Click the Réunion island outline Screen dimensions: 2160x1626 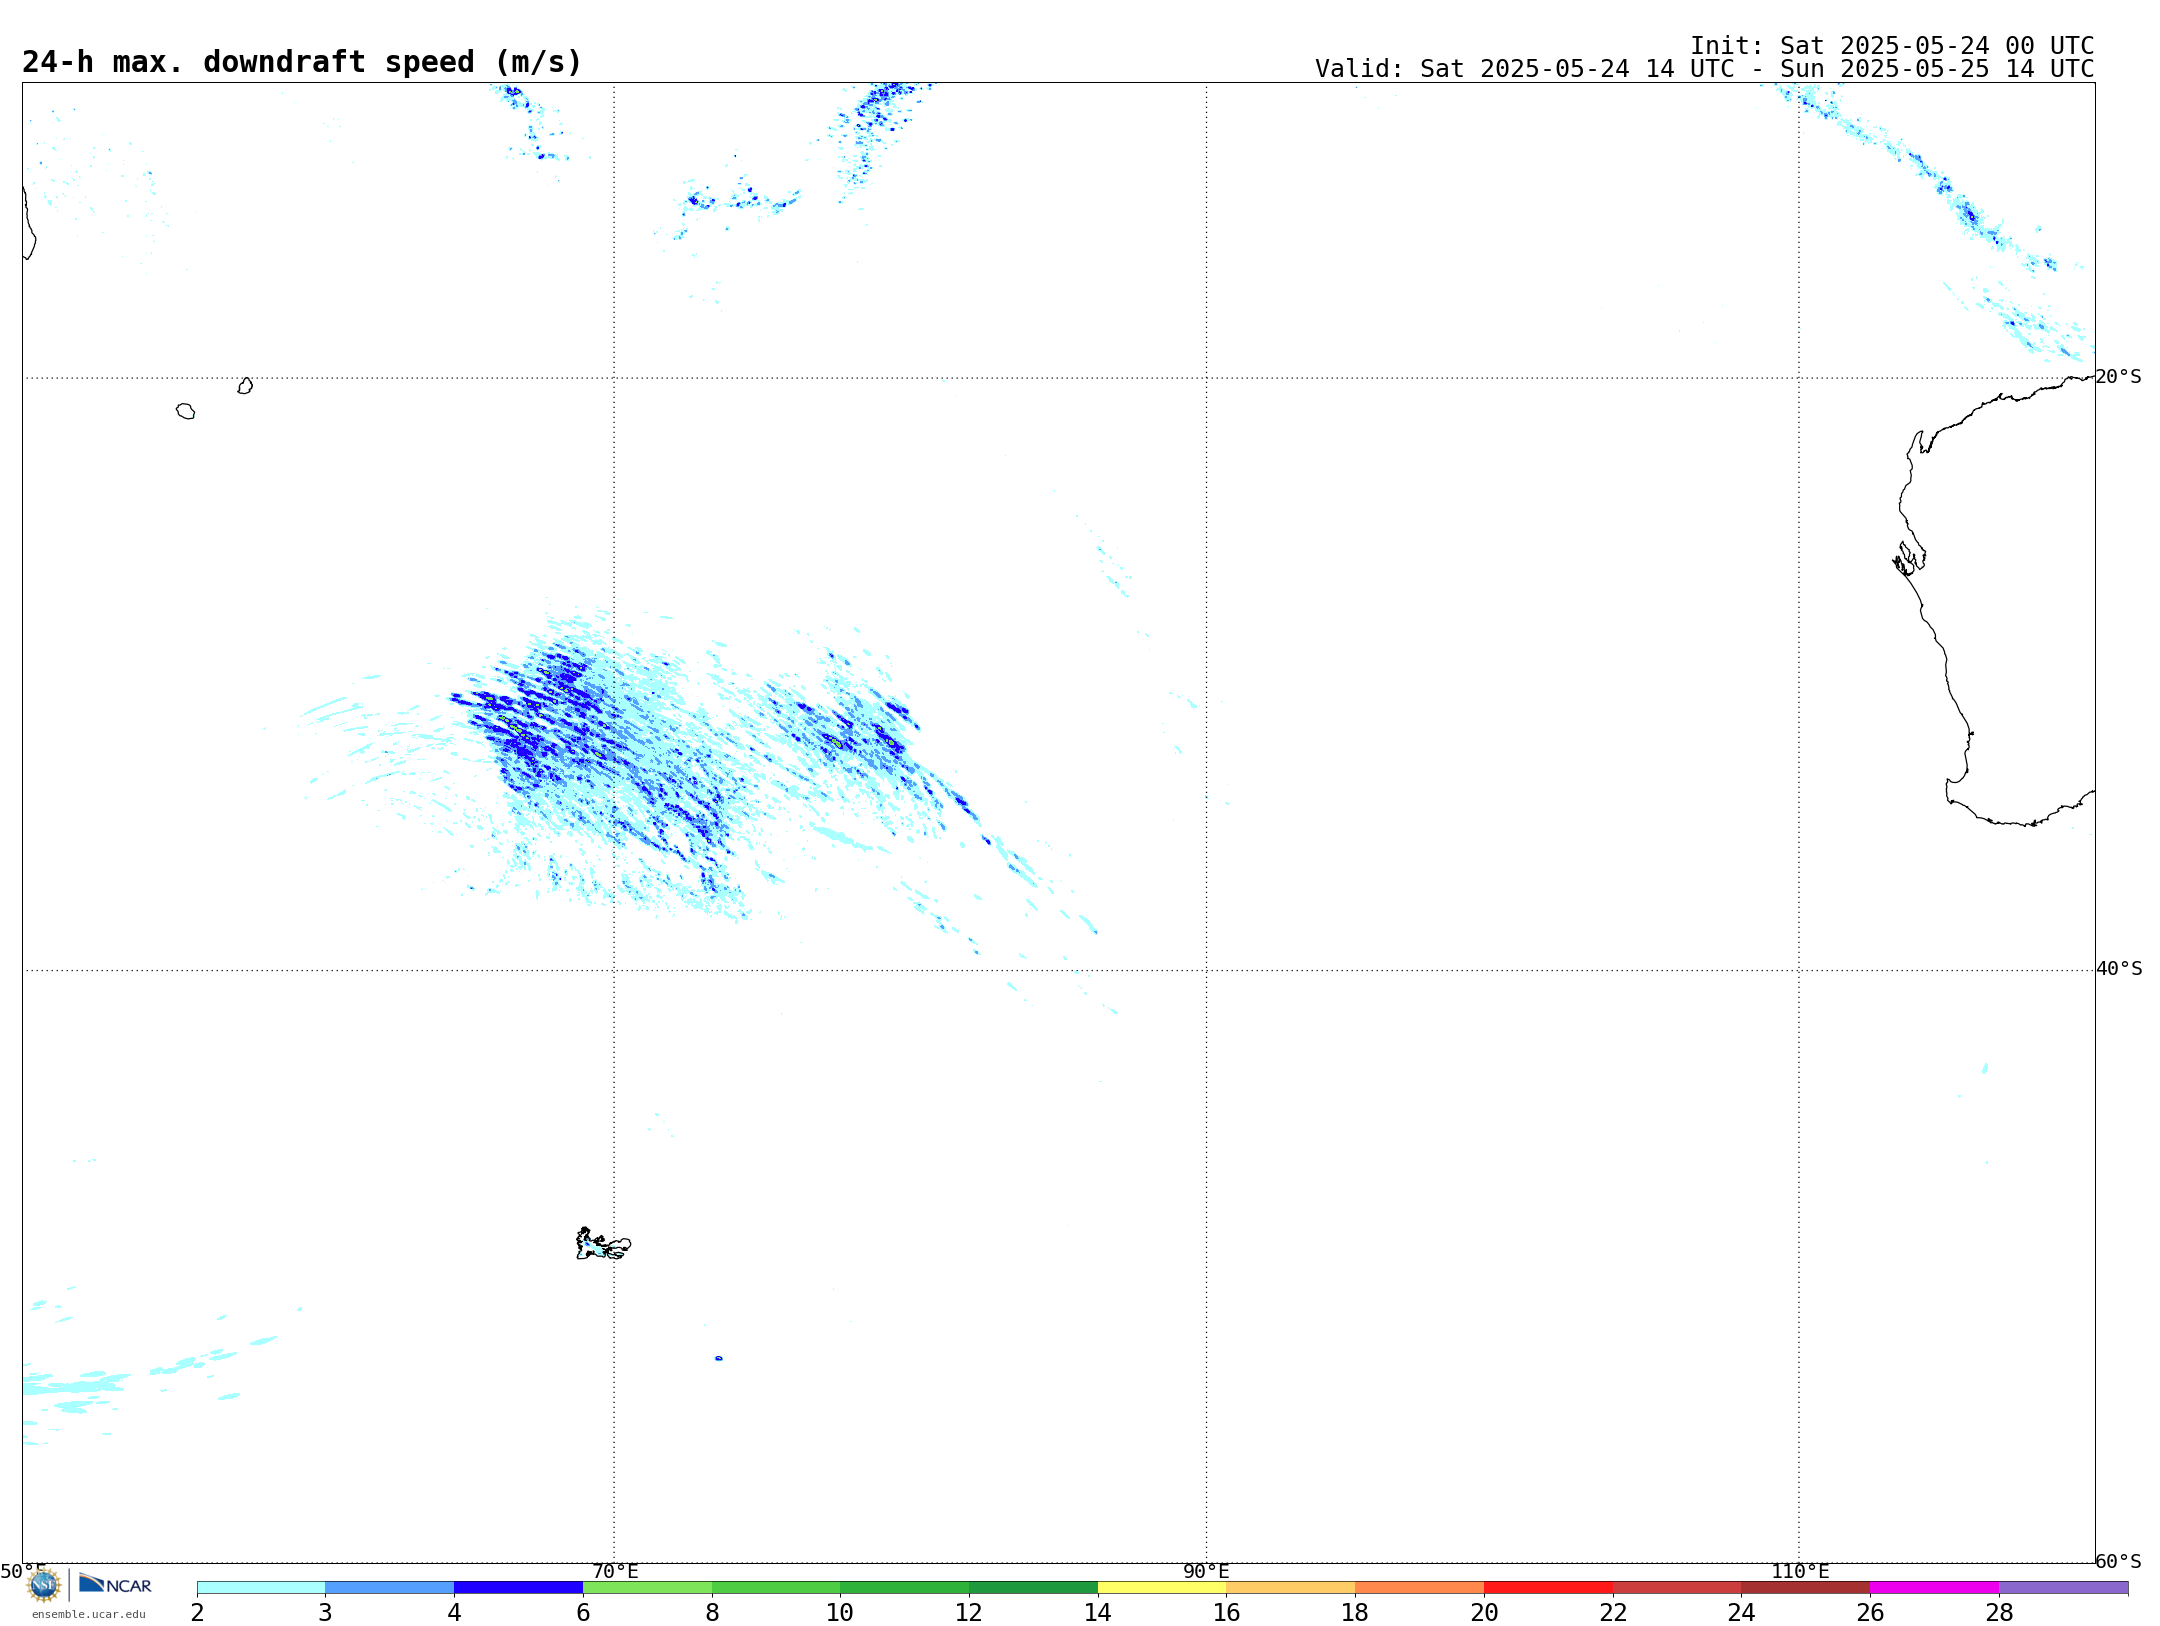tap(185, 411)
